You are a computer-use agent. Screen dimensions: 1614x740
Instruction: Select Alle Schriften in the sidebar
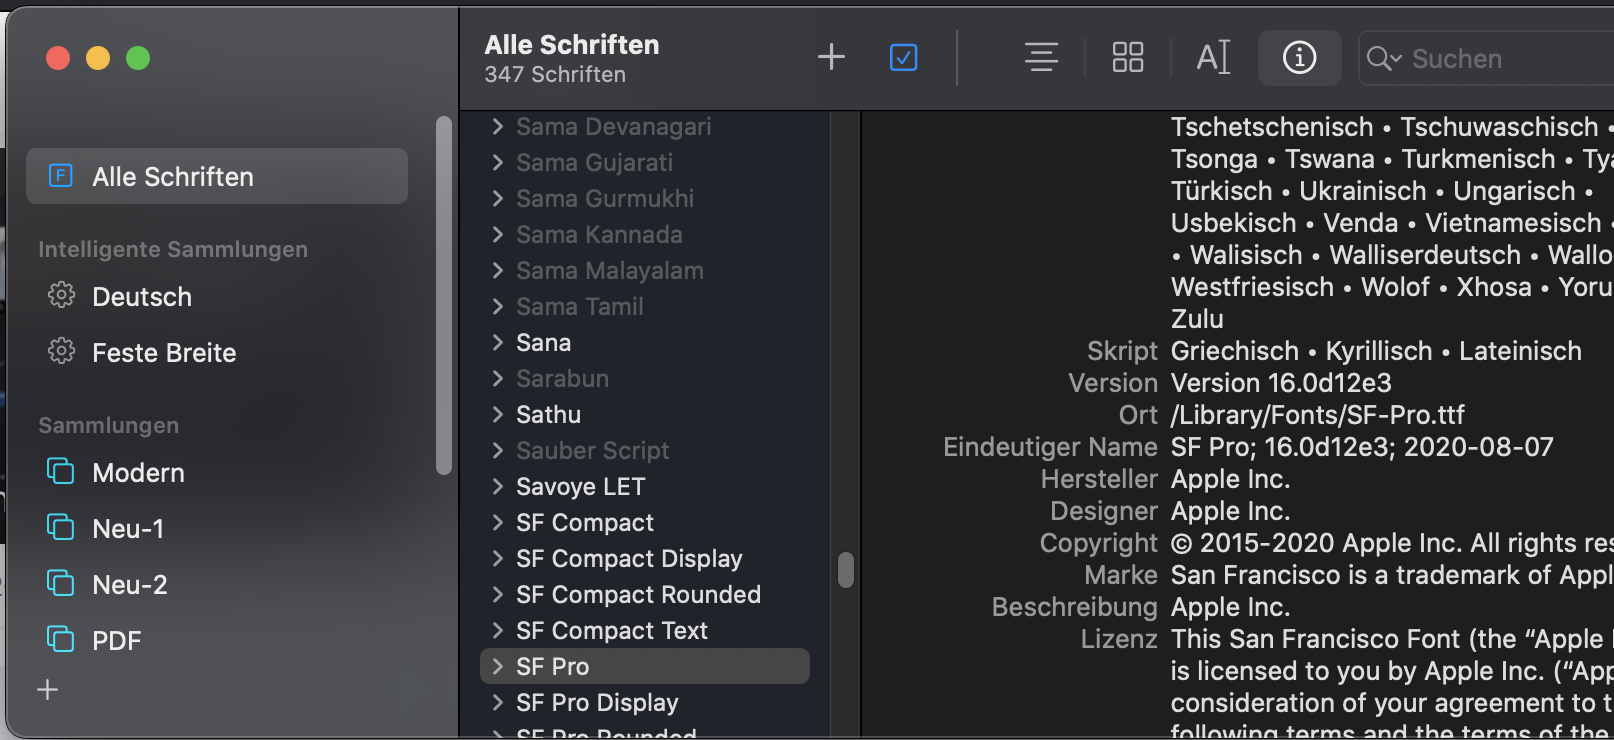point(217,177)
